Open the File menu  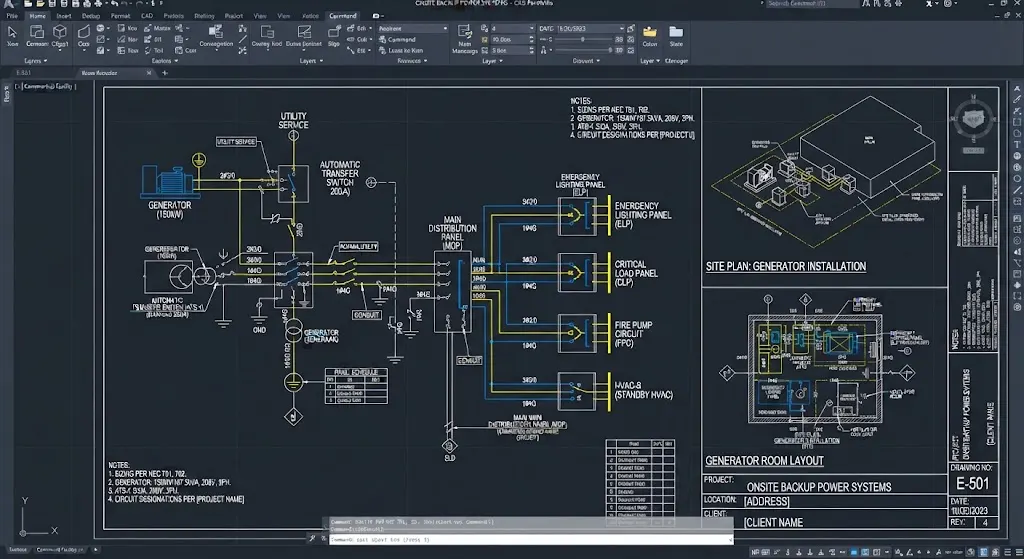[x=12, y=16]
